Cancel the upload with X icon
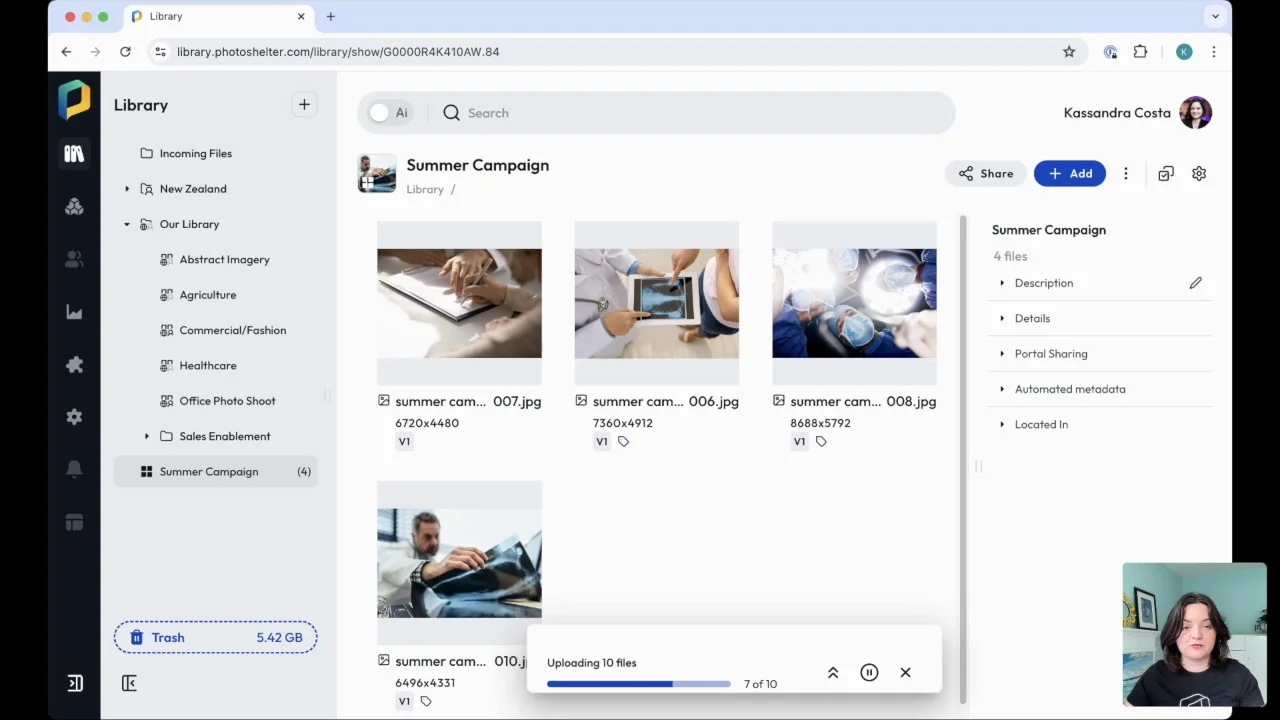This screenshot has width=1280, height=720. coord(905,673)
